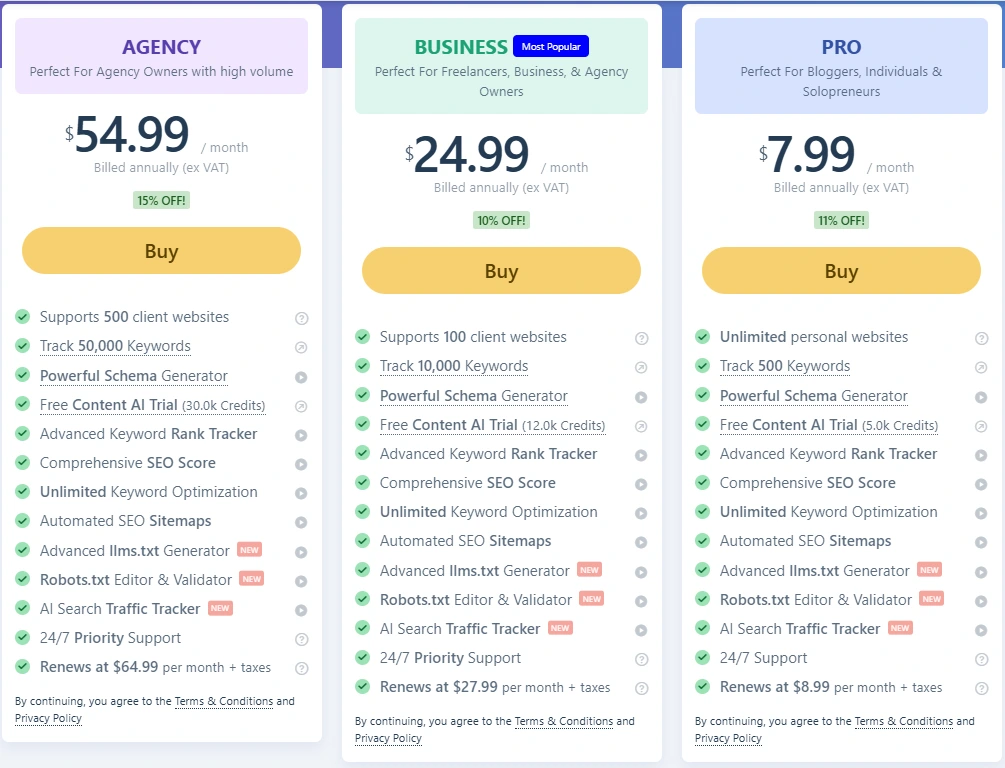Click the Buy button for the Agency plan

(x=161, y=251)
